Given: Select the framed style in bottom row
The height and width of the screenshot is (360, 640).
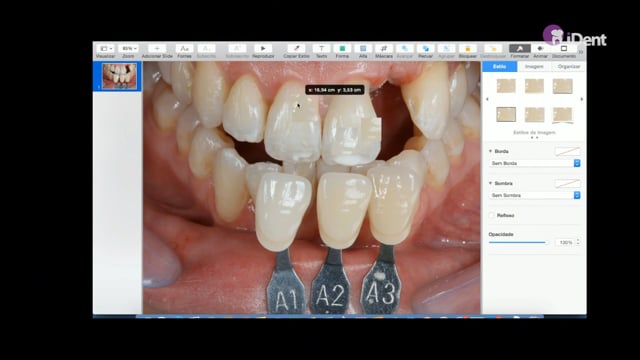Looking at the screenshot, I should (506, 114).
